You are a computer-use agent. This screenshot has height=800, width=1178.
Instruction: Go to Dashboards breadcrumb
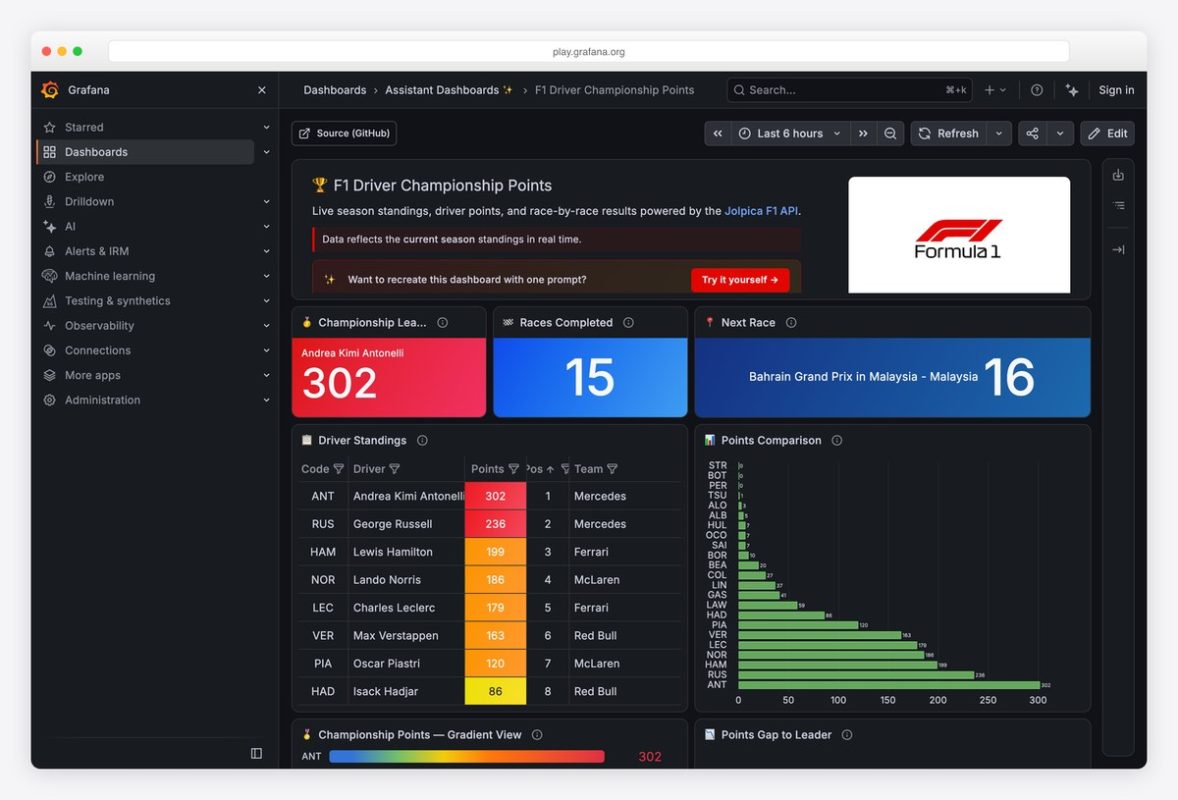334,90
